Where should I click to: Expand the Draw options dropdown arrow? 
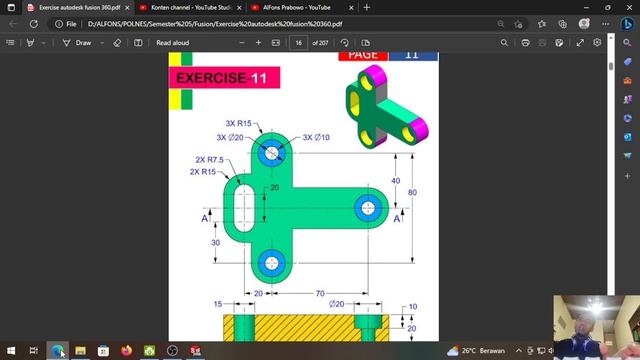point(102,43)
